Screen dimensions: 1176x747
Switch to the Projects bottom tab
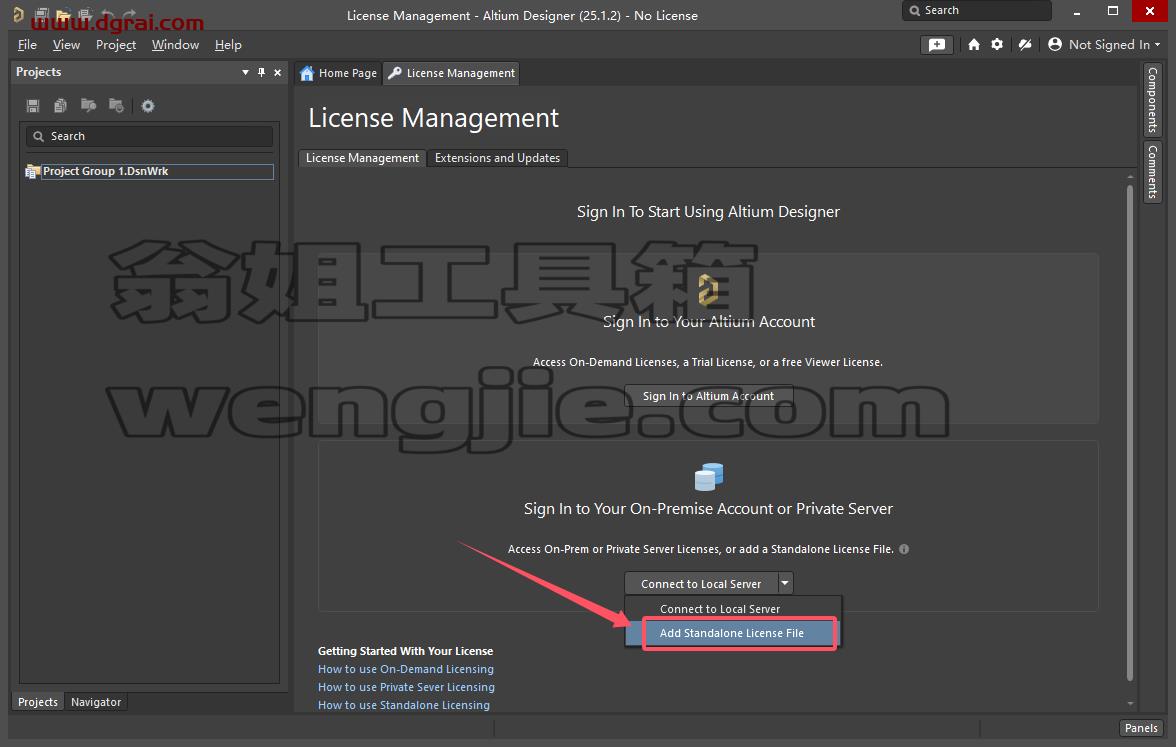pos(38,702)
